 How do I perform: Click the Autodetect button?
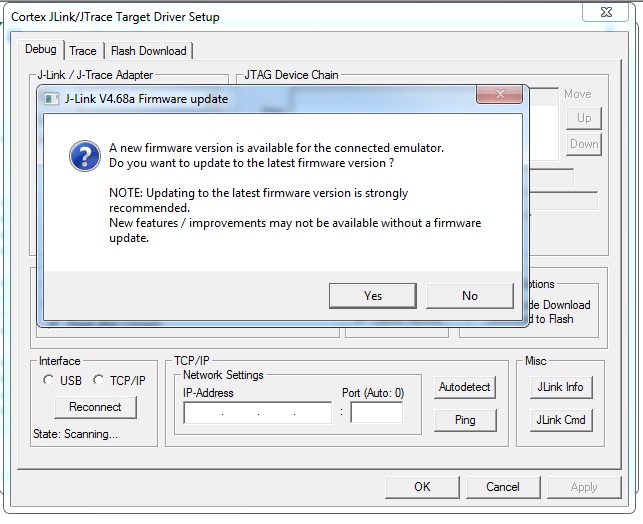(x=465, y=387)
